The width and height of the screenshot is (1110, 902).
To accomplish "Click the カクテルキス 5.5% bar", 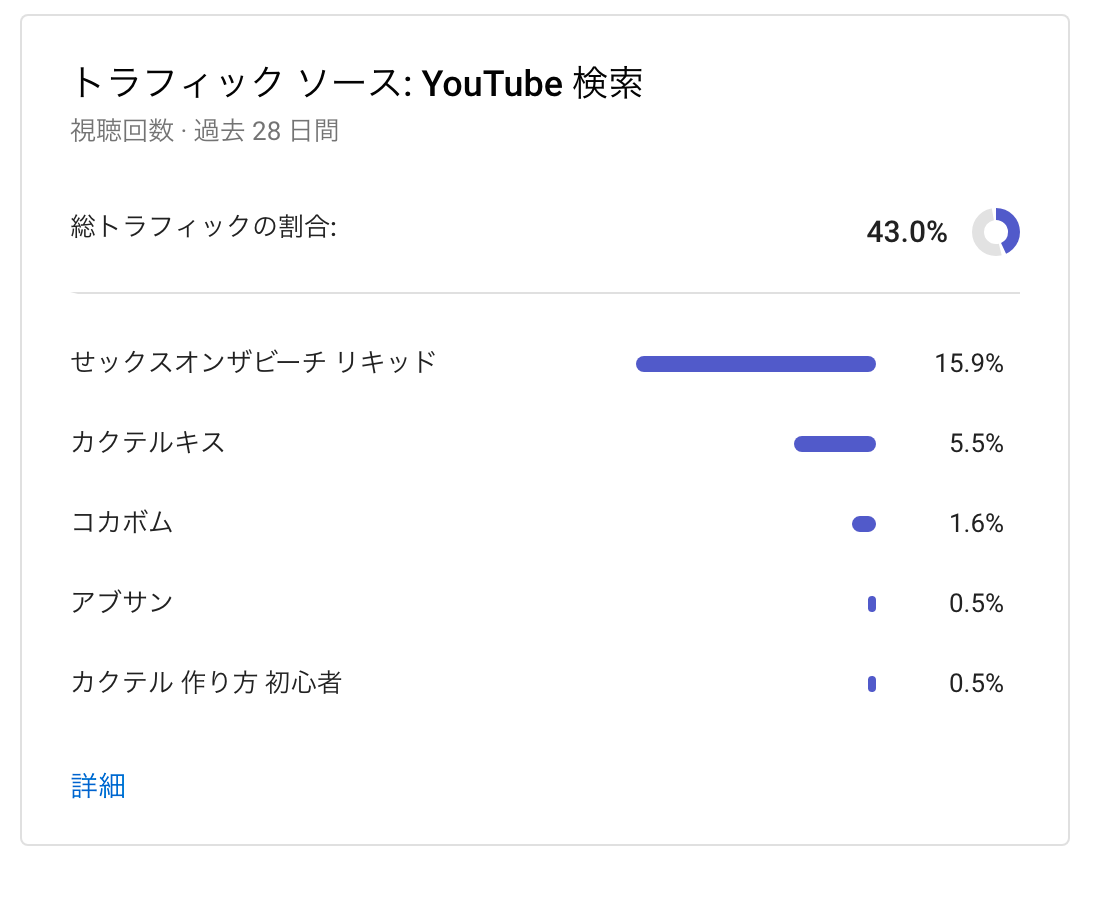I will (x=834, y=444).
